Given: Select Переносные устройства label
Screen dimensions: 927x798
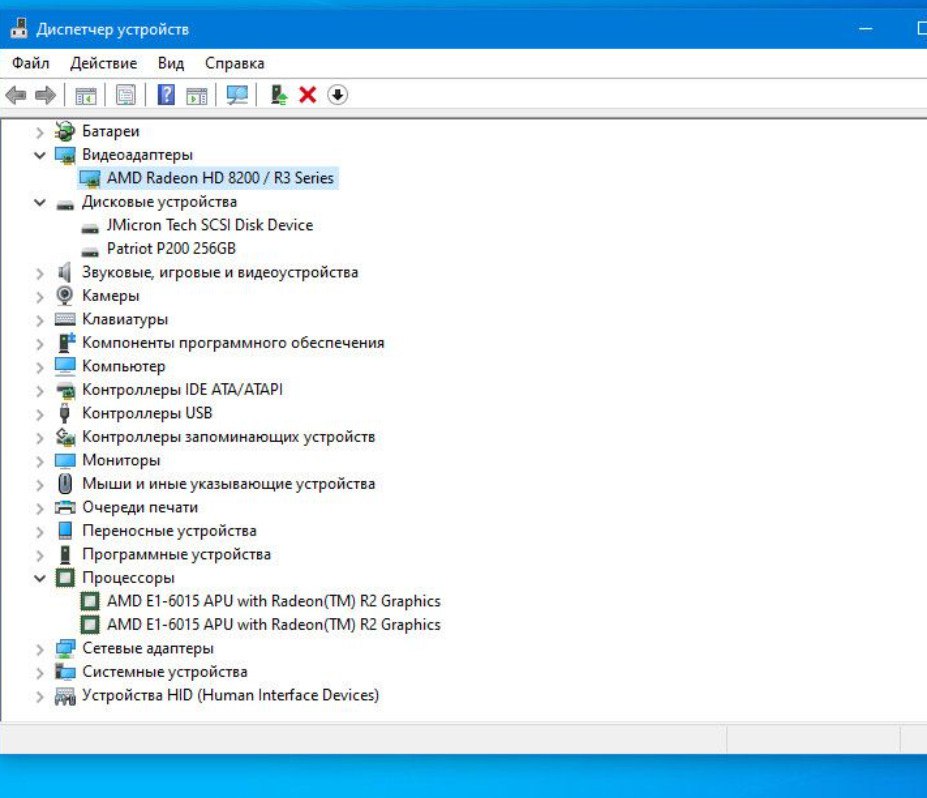Looking at the screenshot, I should coord(169,531).
